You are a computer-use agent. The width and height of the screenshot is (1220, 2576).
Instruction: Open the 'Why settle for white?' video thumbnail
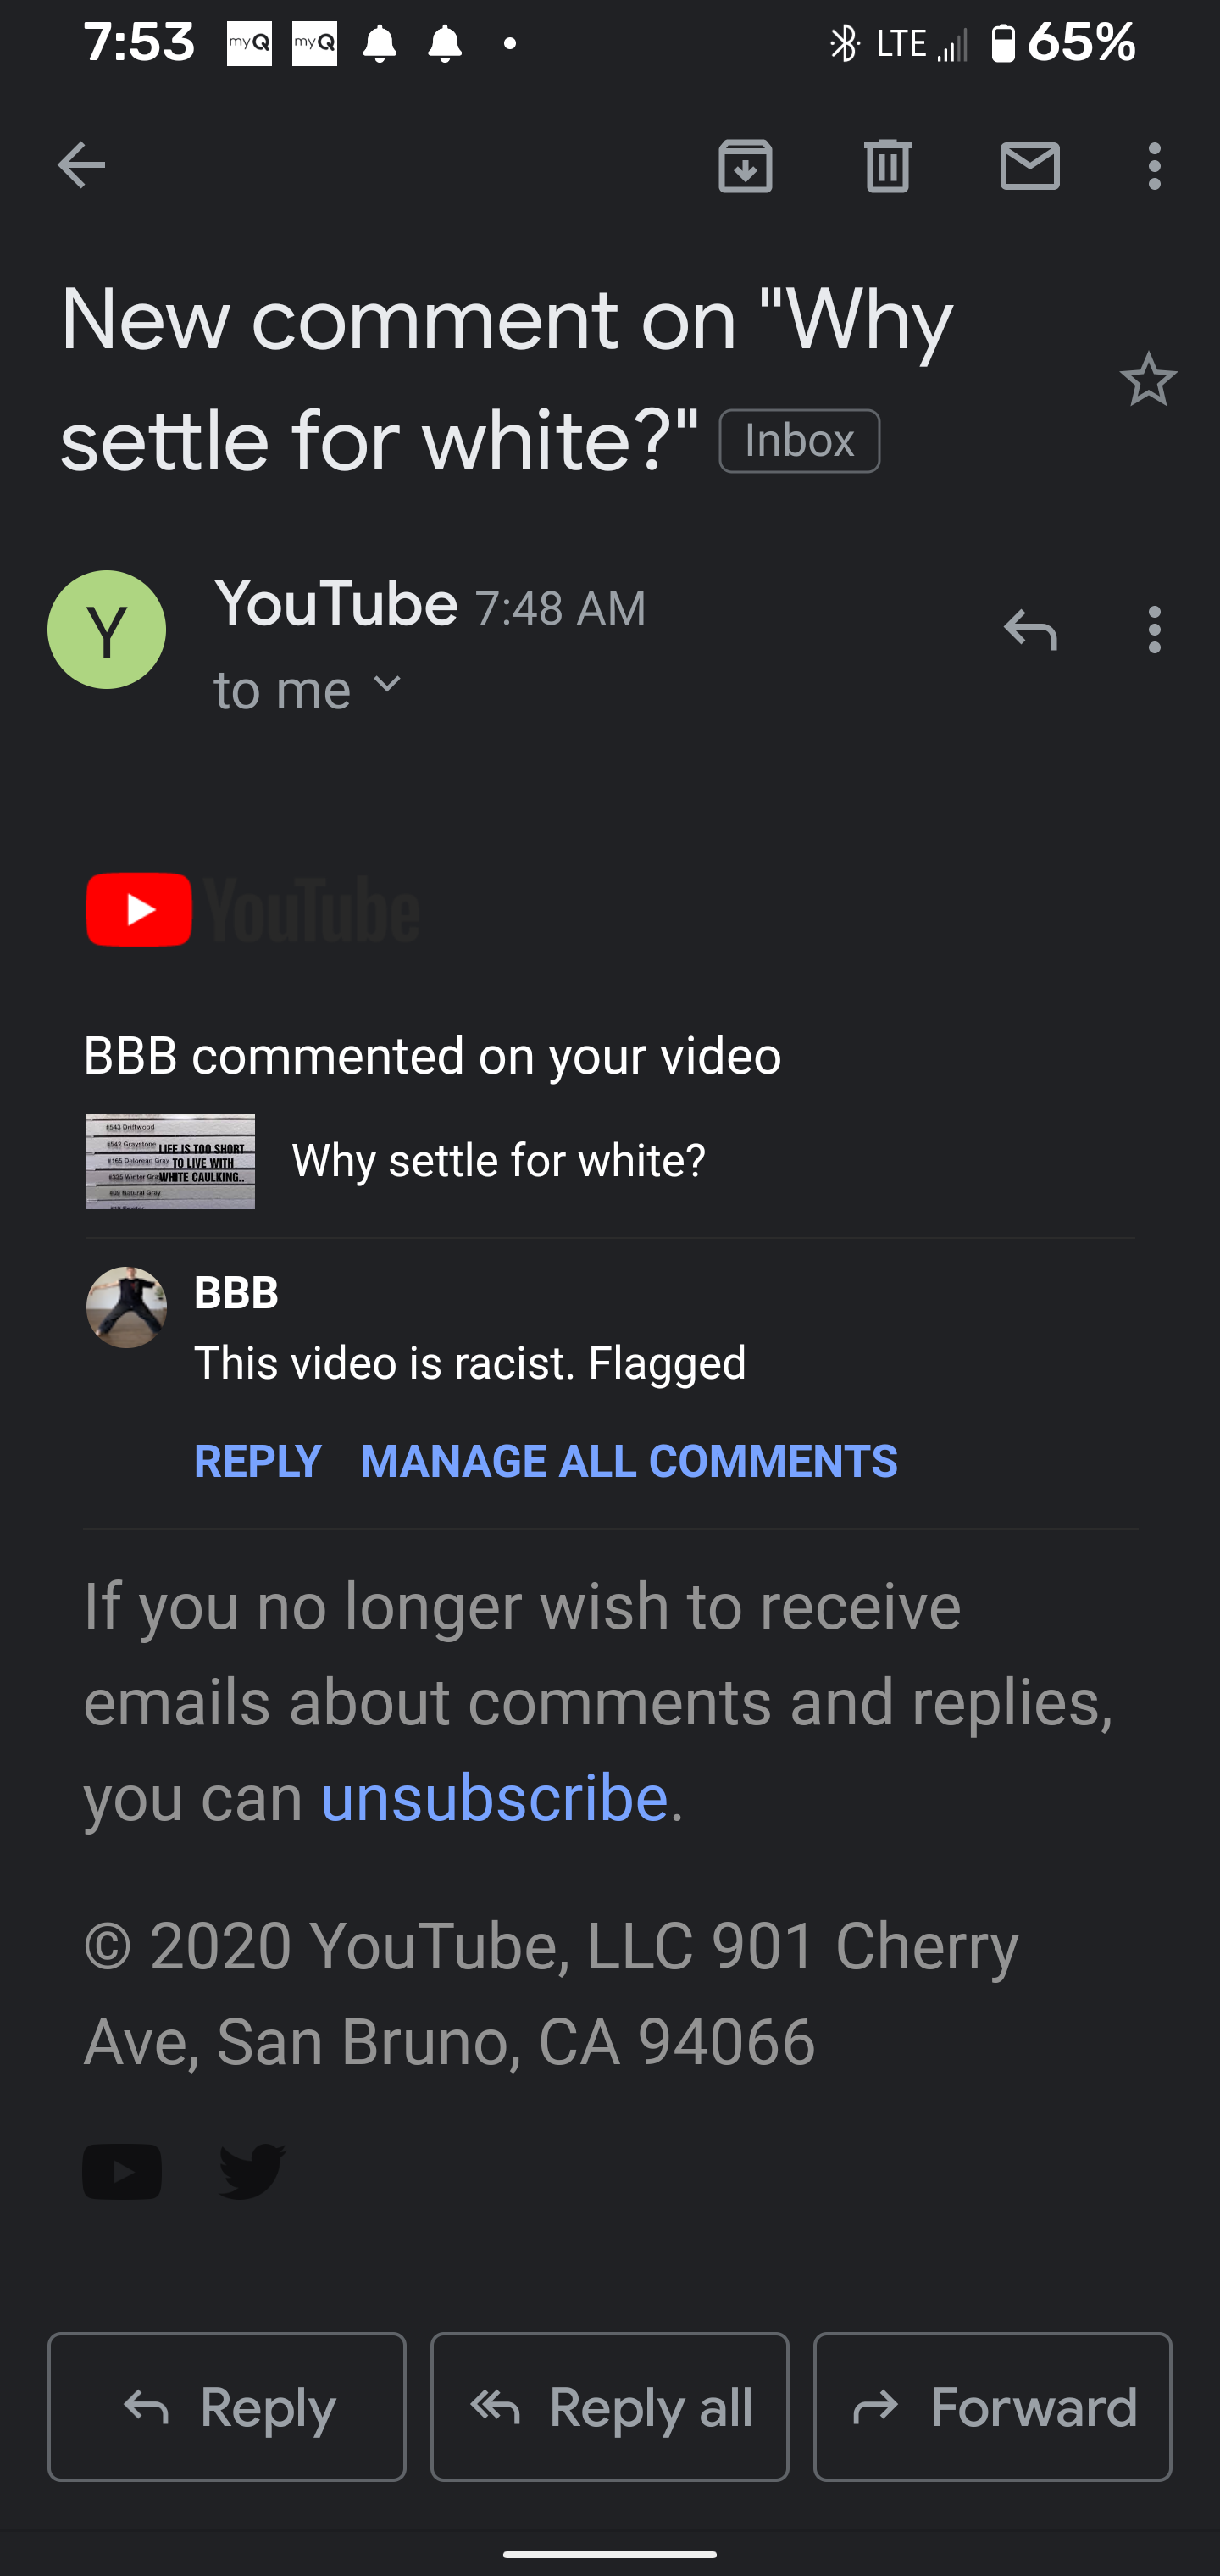[x=170, y=1161]
